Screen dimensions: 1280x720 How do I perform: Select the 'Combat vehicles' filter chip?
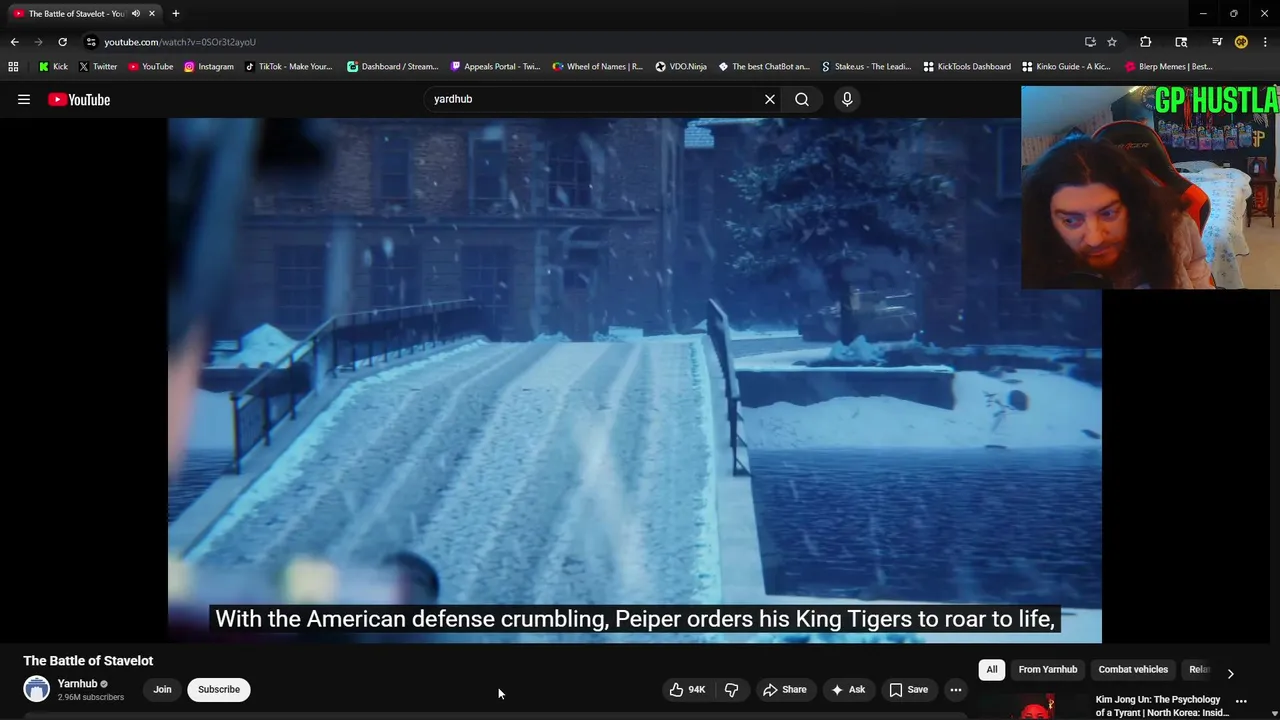tap(1133, 669)
